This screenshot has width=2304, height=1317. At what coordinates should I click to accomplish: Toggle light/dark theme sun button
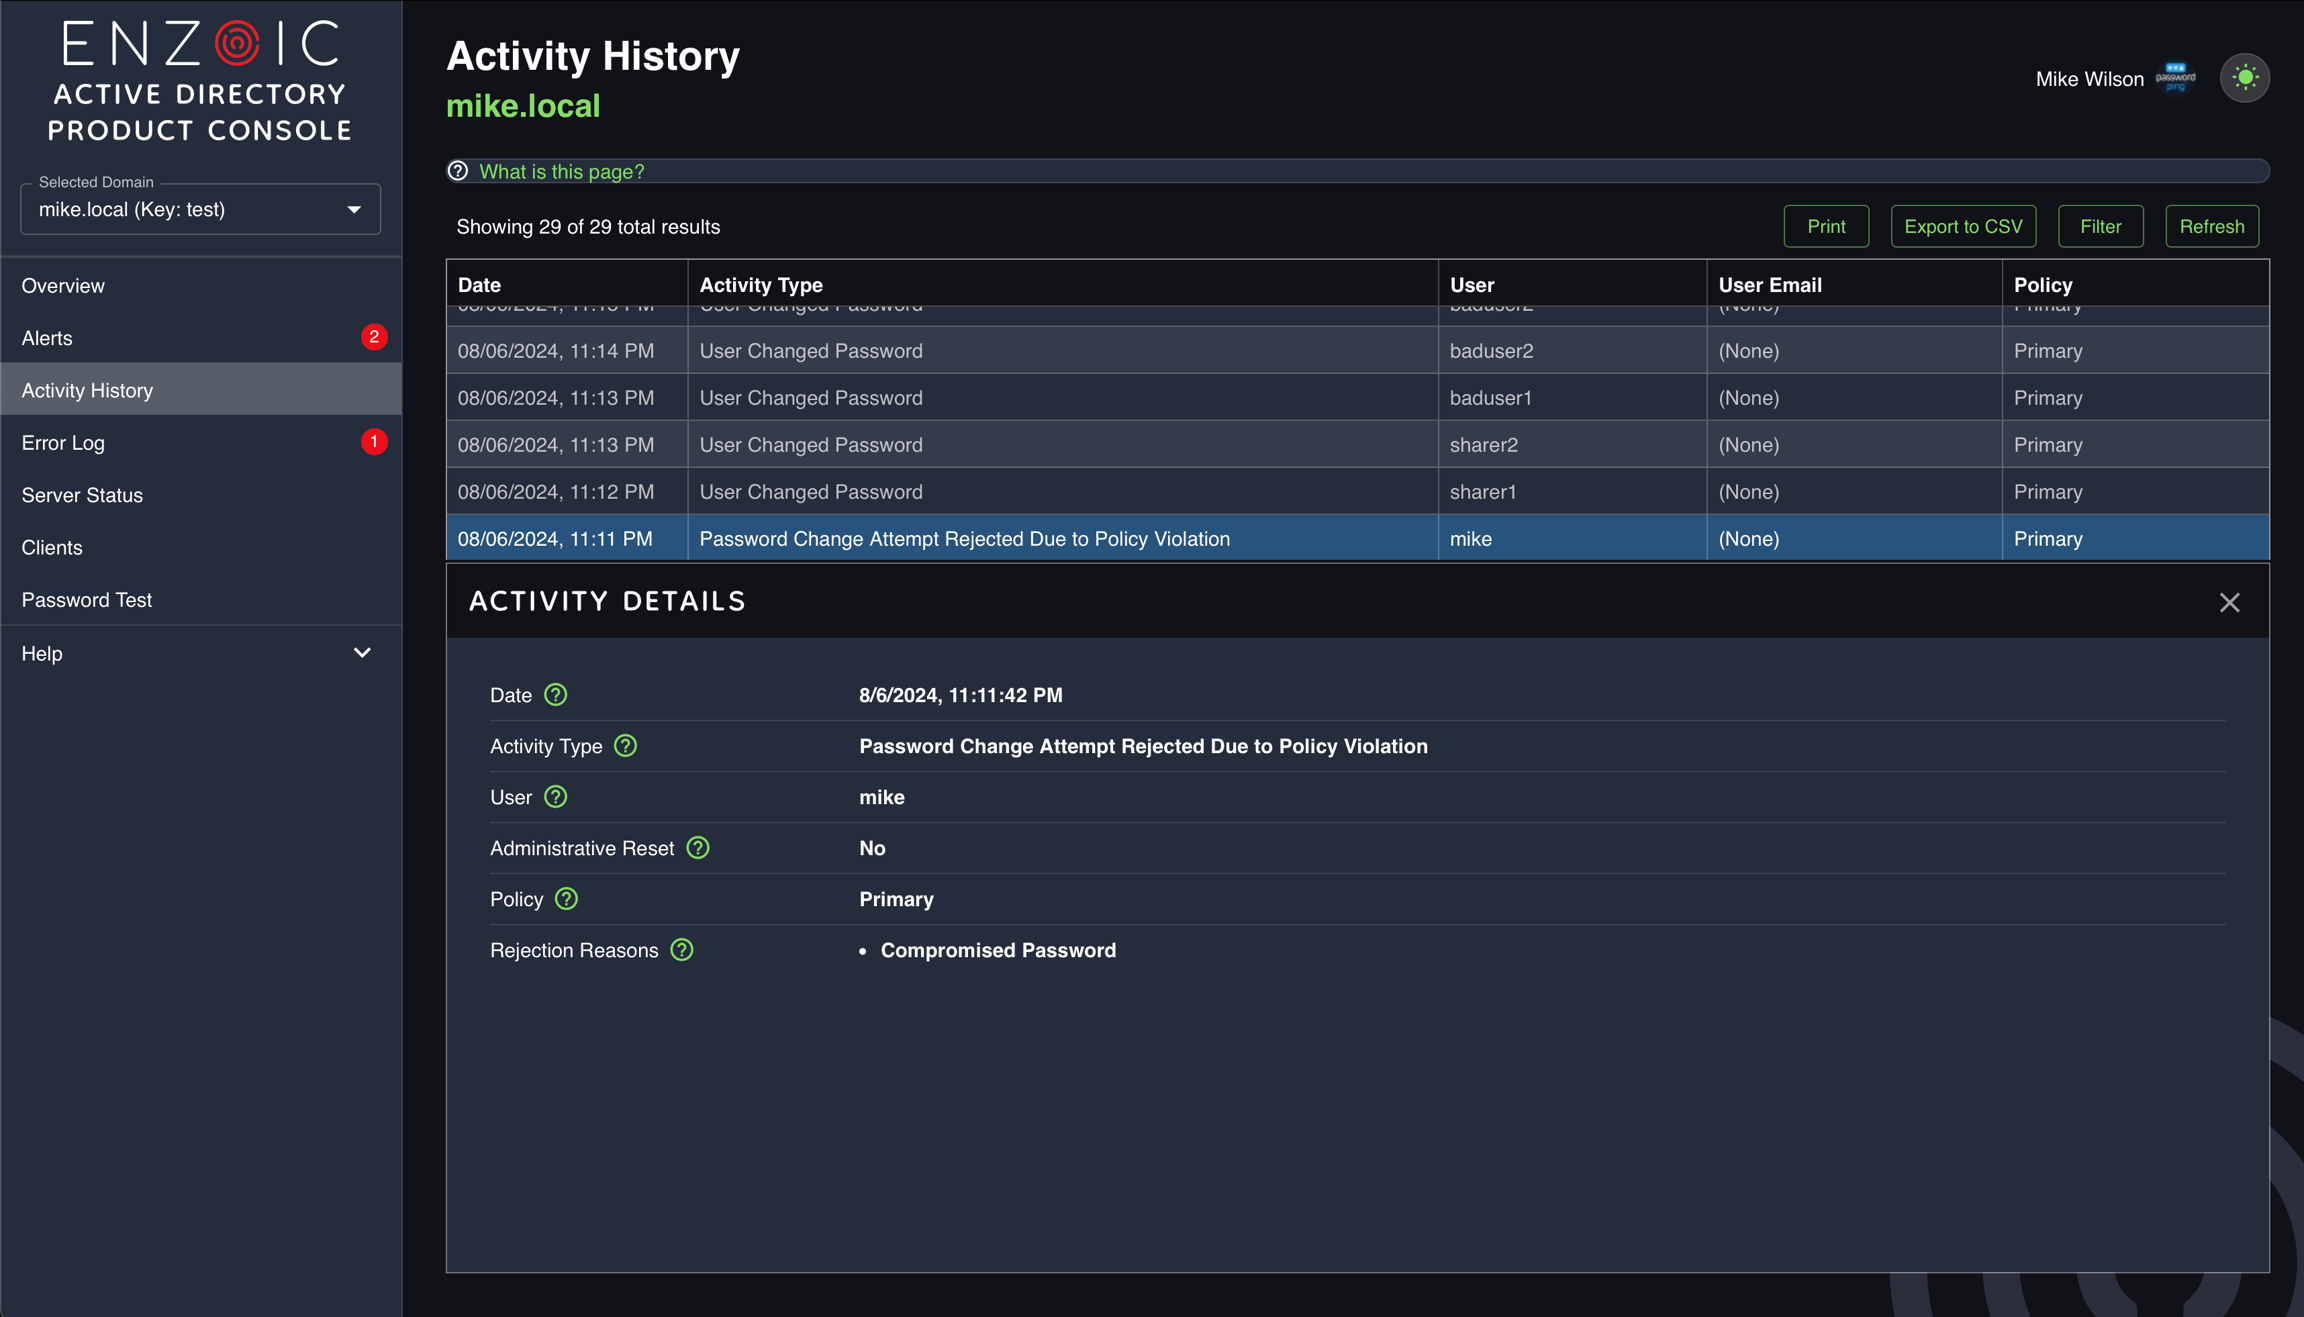pyautogui.click(x=2245, y=78)
